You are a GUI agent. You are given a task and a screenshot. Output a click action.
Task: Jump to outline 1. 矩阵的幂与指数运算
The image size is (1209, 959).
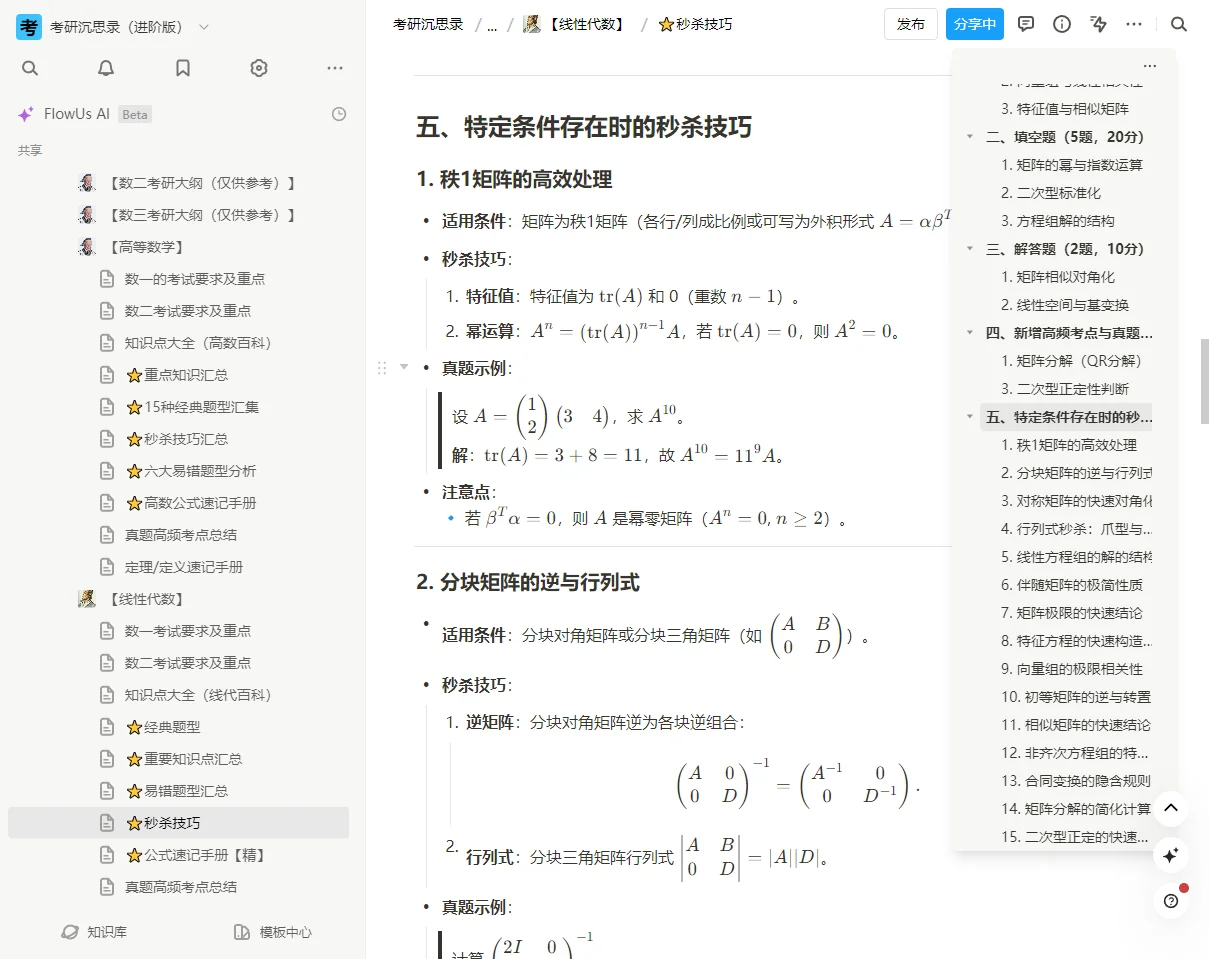coord(1072,165)
